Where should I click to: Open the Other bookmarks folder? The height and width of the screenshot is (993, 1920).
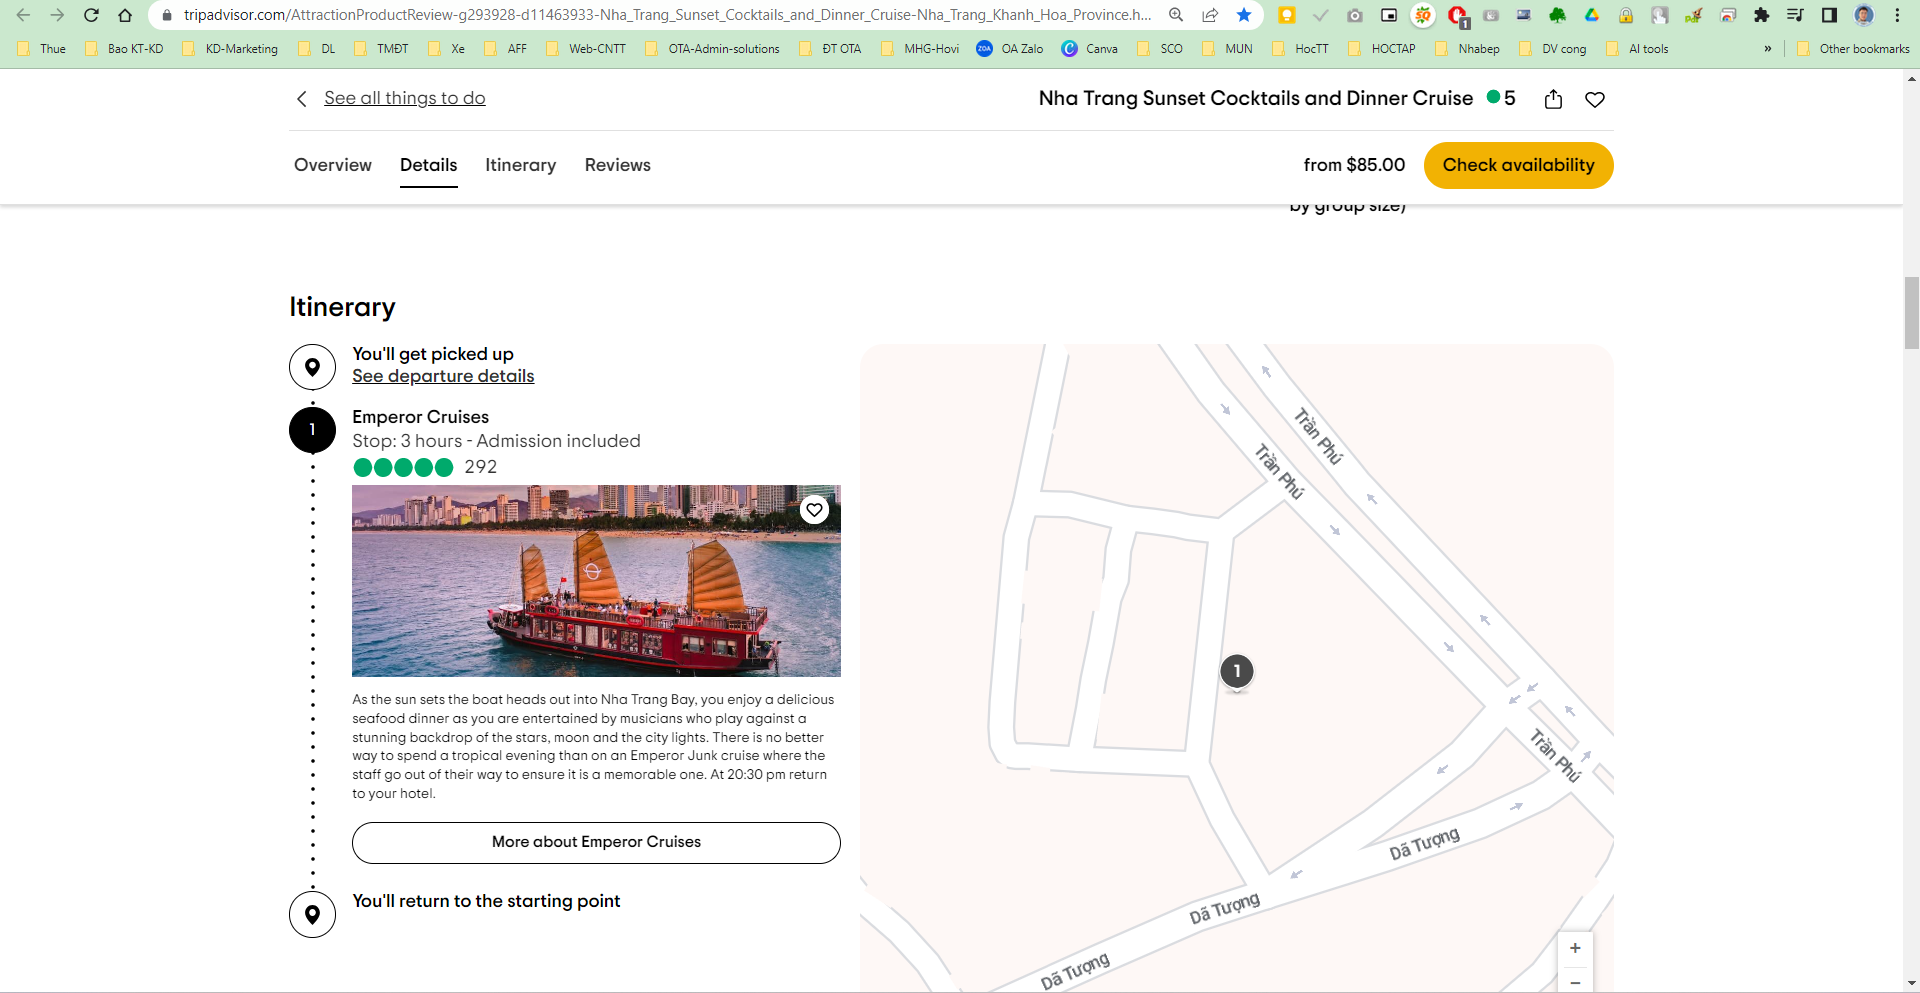pos(1853,48)
